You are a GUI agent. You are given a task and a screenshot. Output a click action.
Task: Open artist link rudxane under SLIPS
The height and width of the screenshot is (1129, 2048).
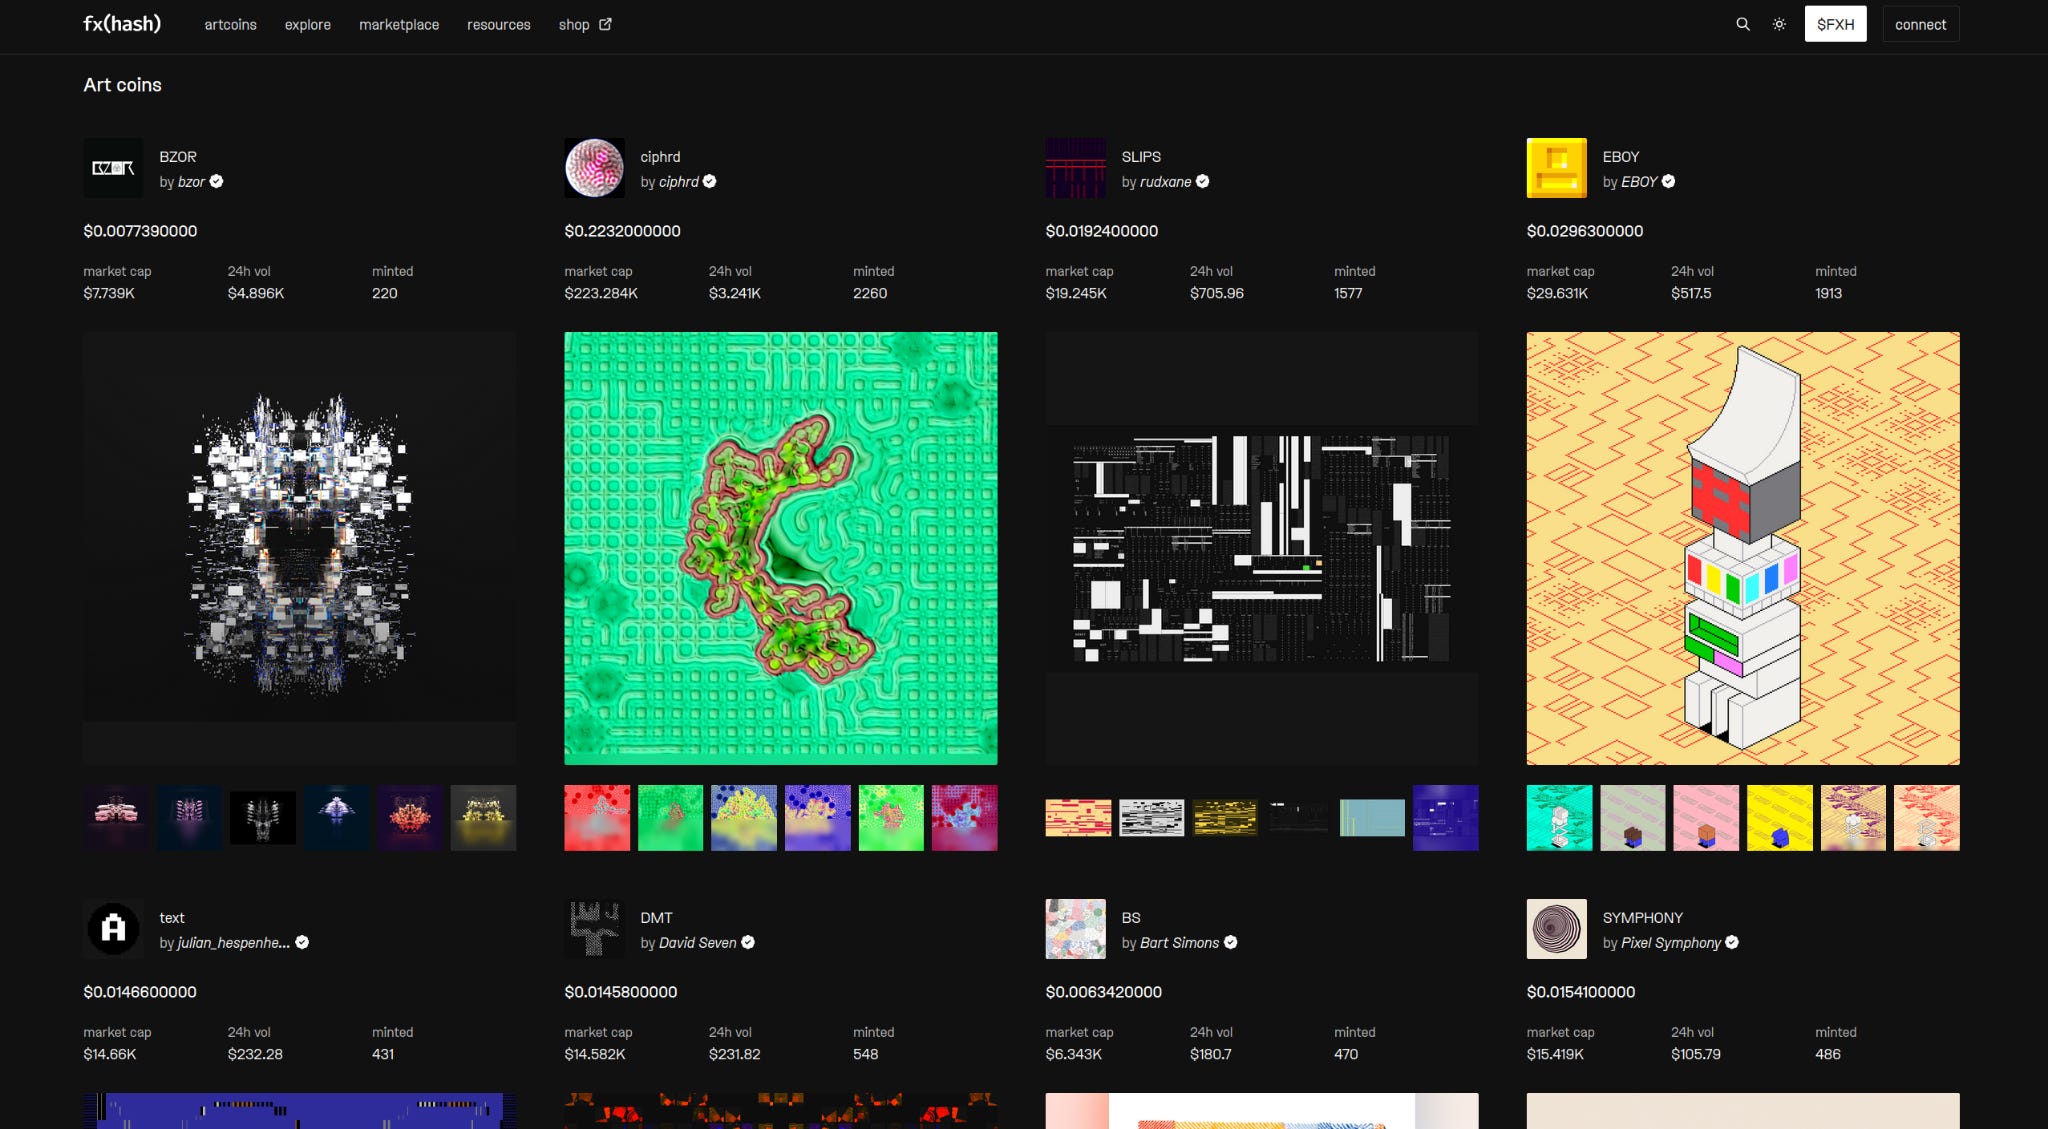coord(1165,182)
